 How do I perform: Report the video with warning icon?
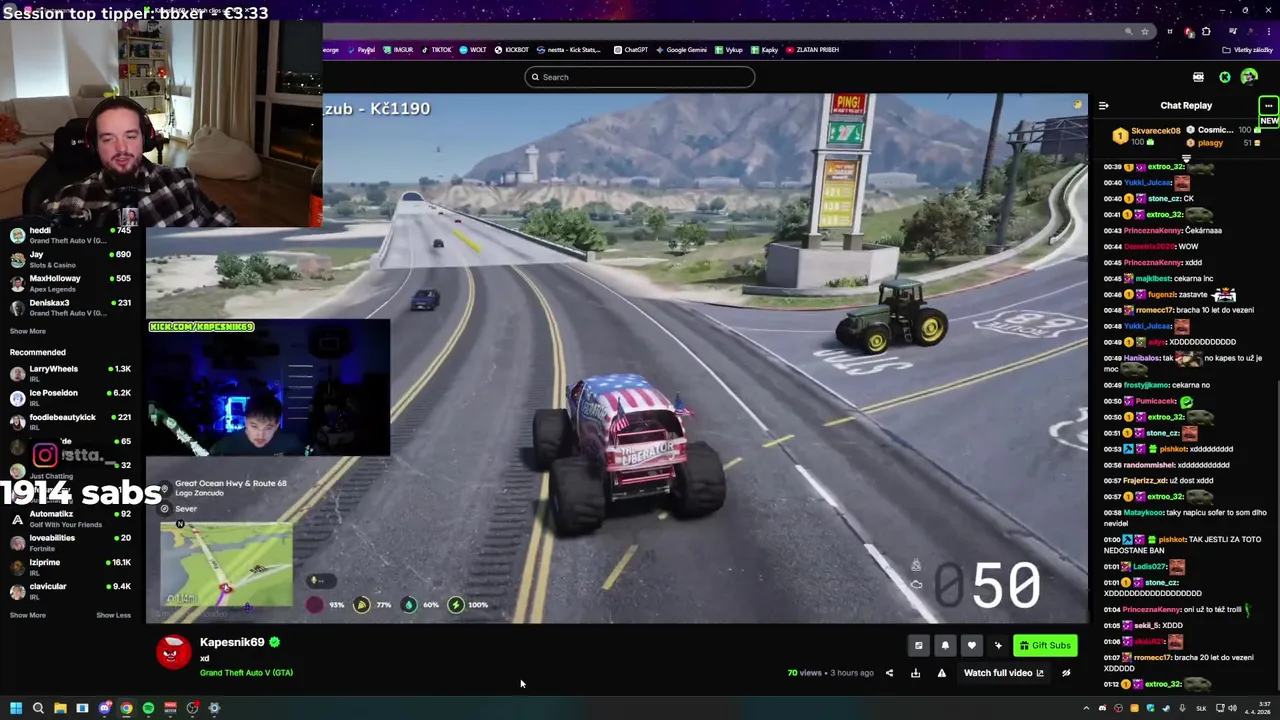coord(941,673)
